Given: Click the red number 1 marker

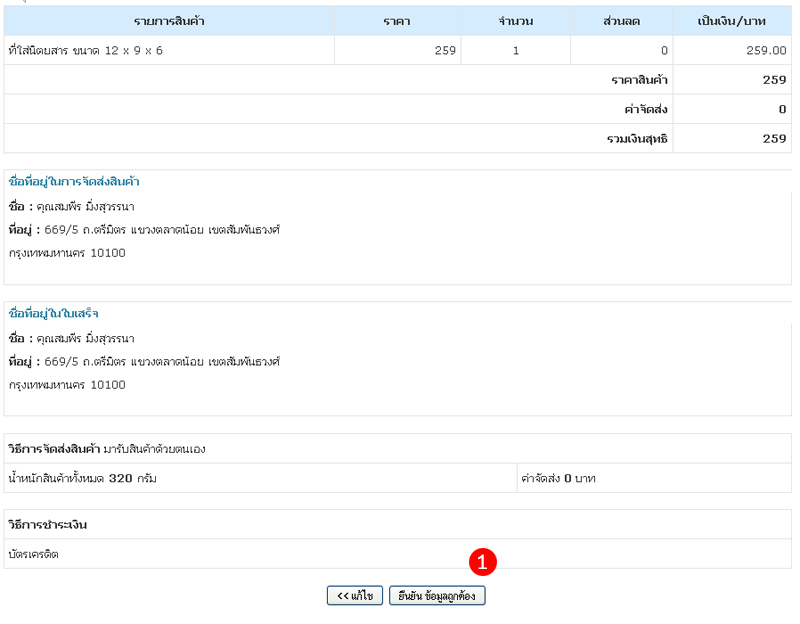Looking at the screenshot, I should (x=484, y=562).
